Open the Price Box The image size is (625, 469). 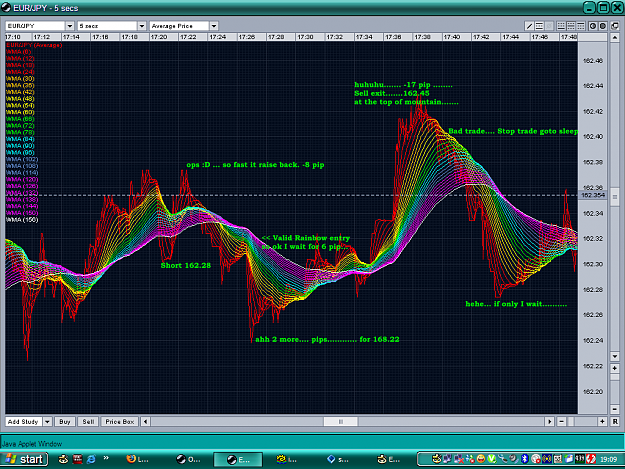coord(120,422)
